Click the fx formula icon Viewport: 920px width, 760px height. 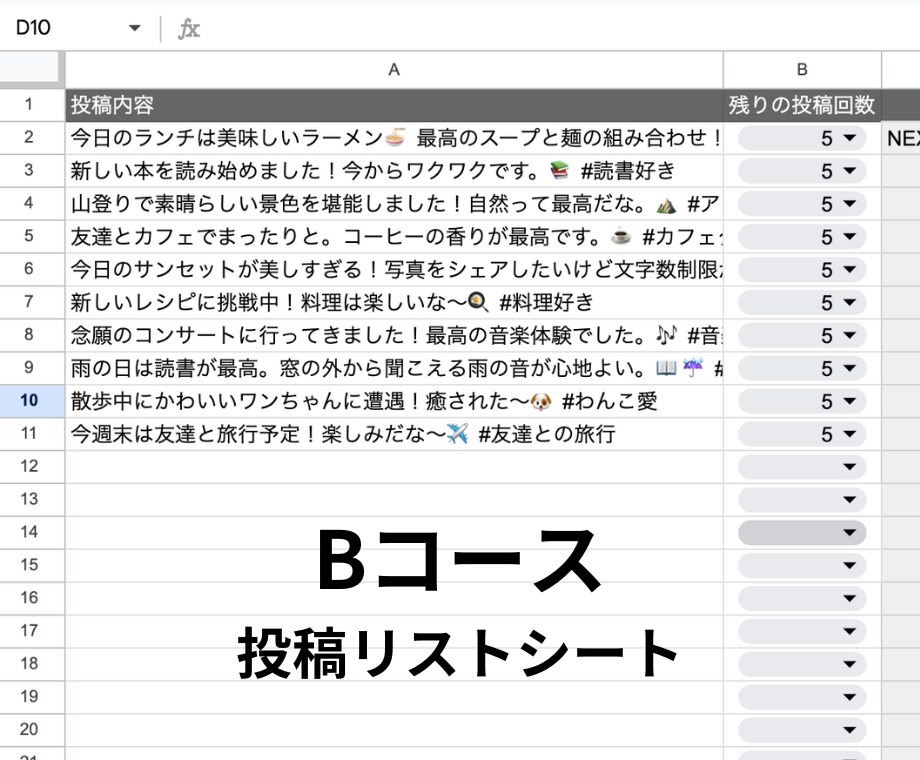coord(189,28)
